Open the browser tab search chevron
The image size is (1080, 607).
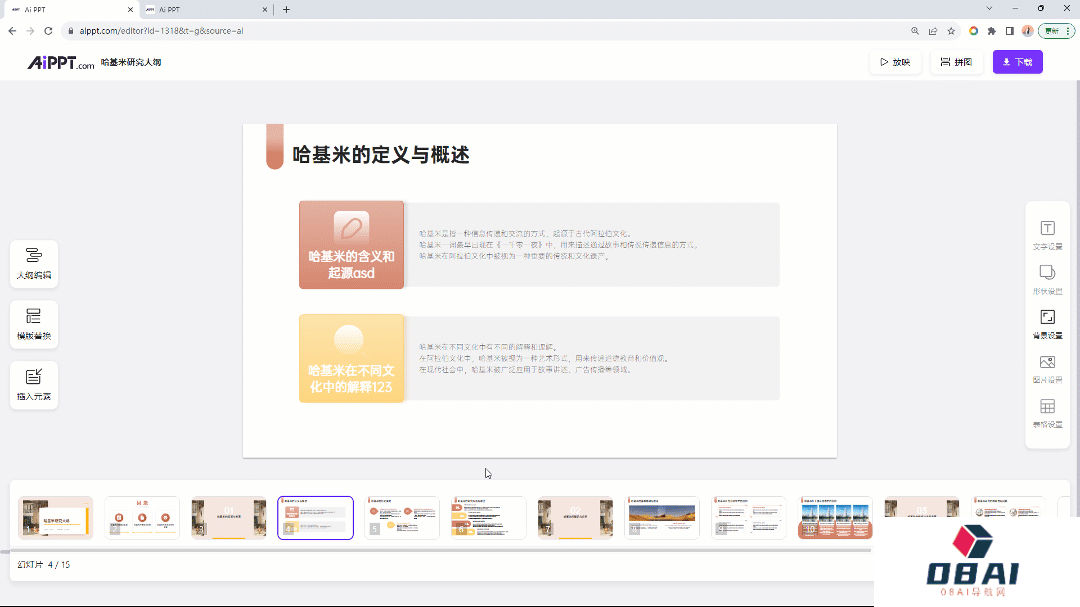tap(988, 9)
